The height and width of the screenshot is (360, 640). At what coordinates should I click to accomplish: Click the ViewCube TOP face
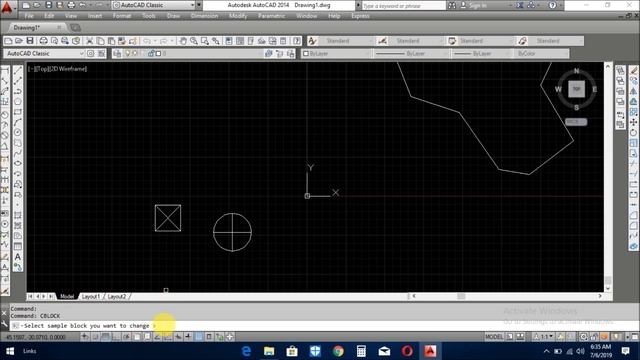576,89
